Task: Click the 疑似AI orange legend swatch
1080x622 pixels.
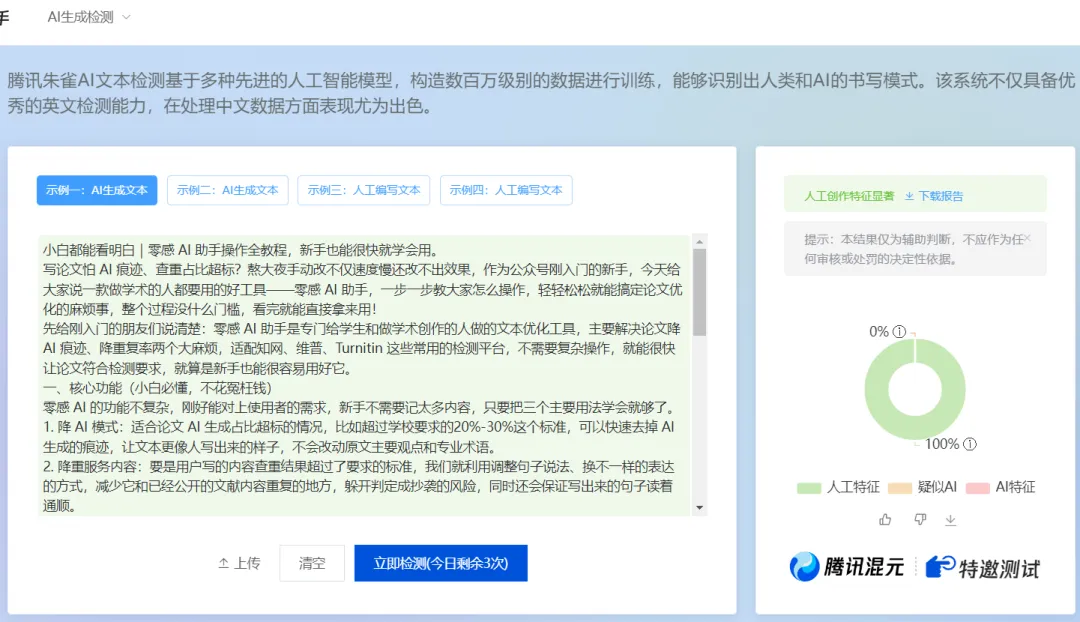Action: (900, 488)
